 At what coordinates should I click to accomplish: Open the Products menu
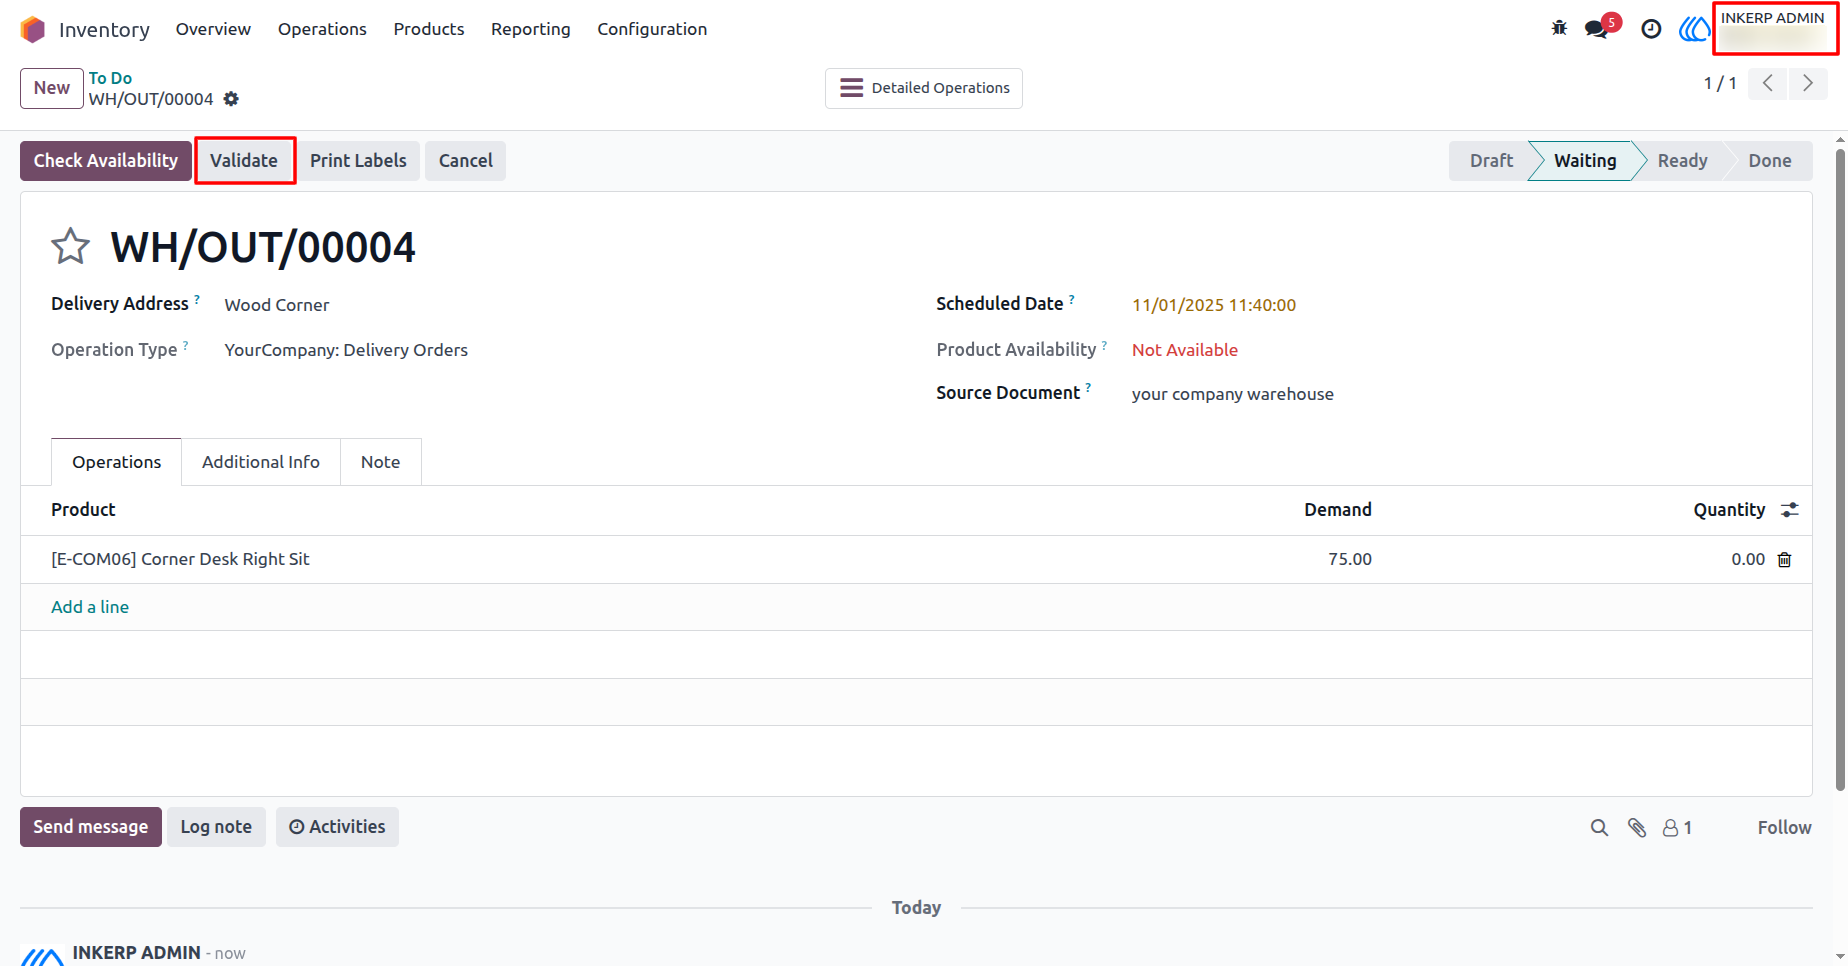(x=429, y=29)
